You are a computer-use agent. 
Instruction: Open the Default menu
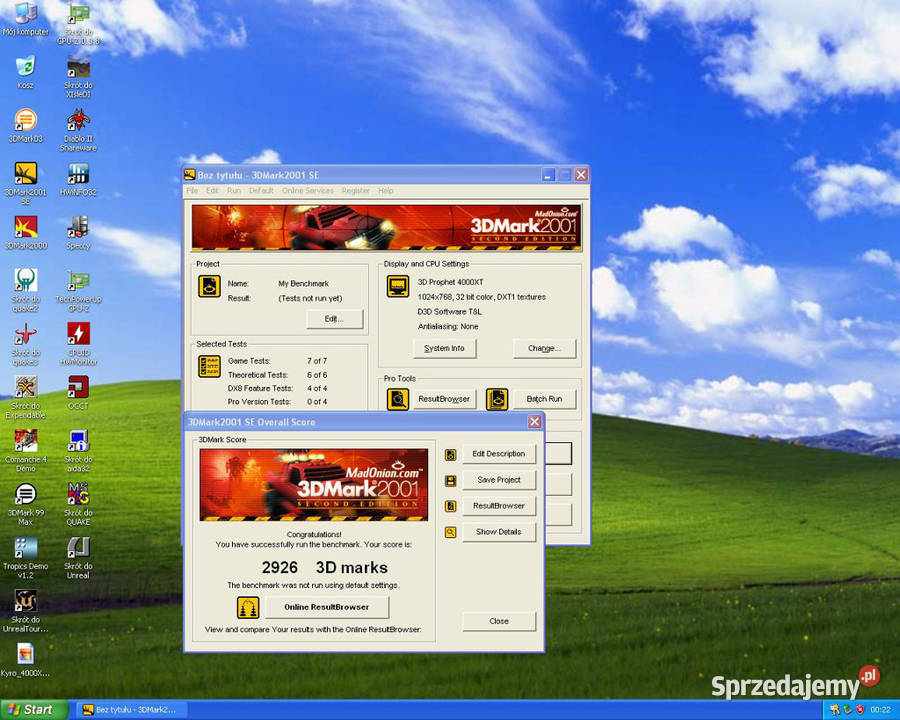pyautogui.click(x=261, y=190)
